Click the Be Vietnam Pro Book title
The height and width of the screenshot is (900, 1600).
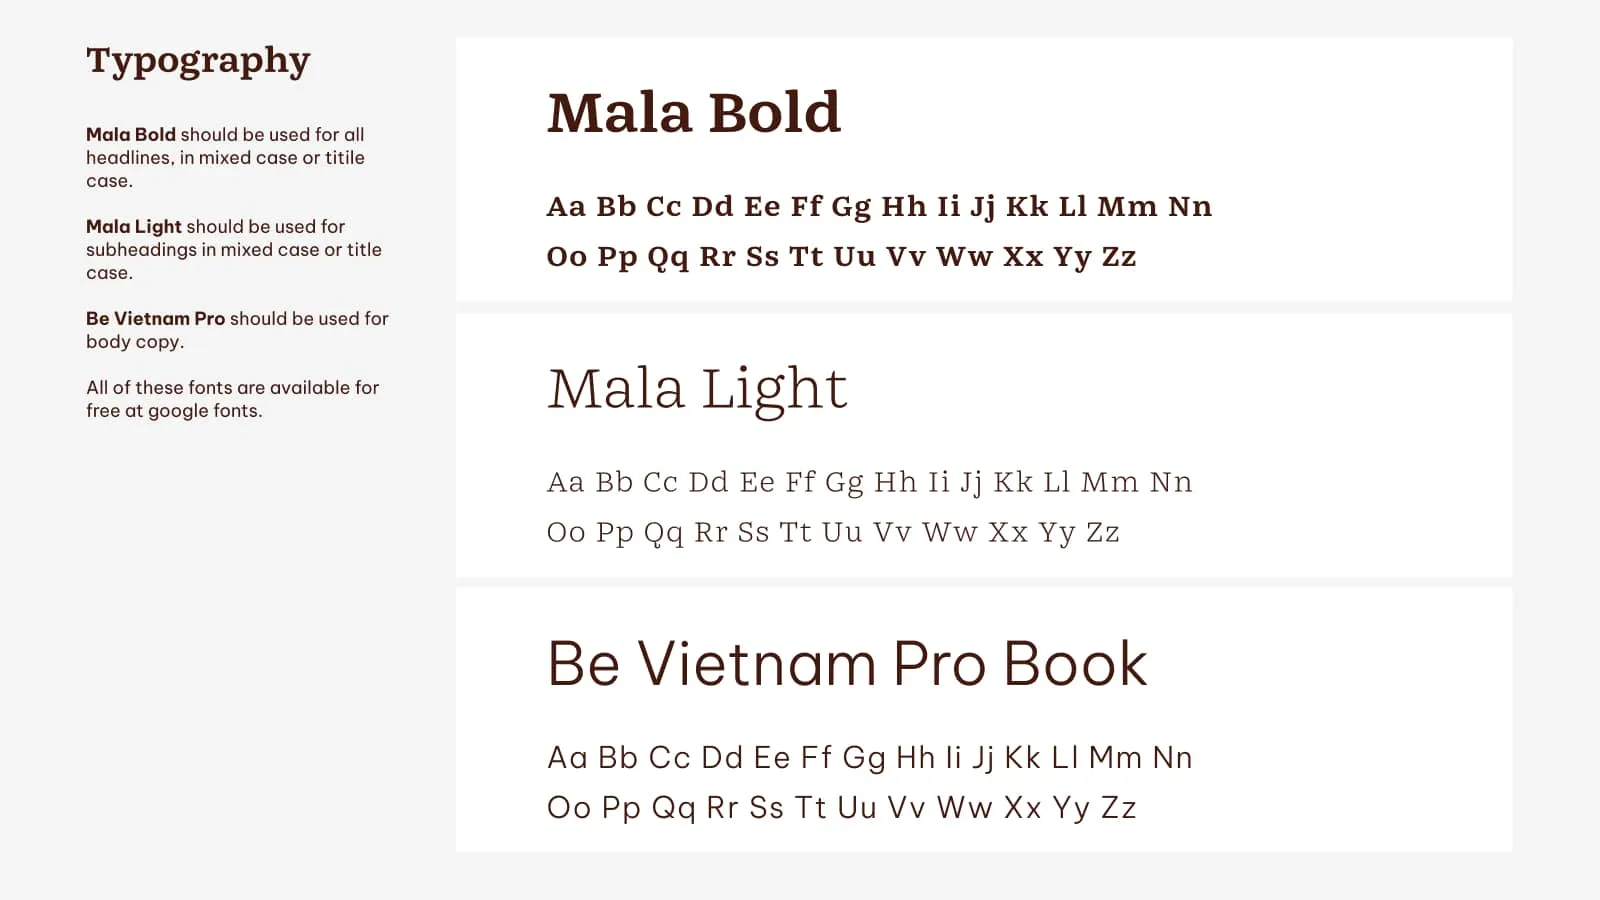(847, 664)
